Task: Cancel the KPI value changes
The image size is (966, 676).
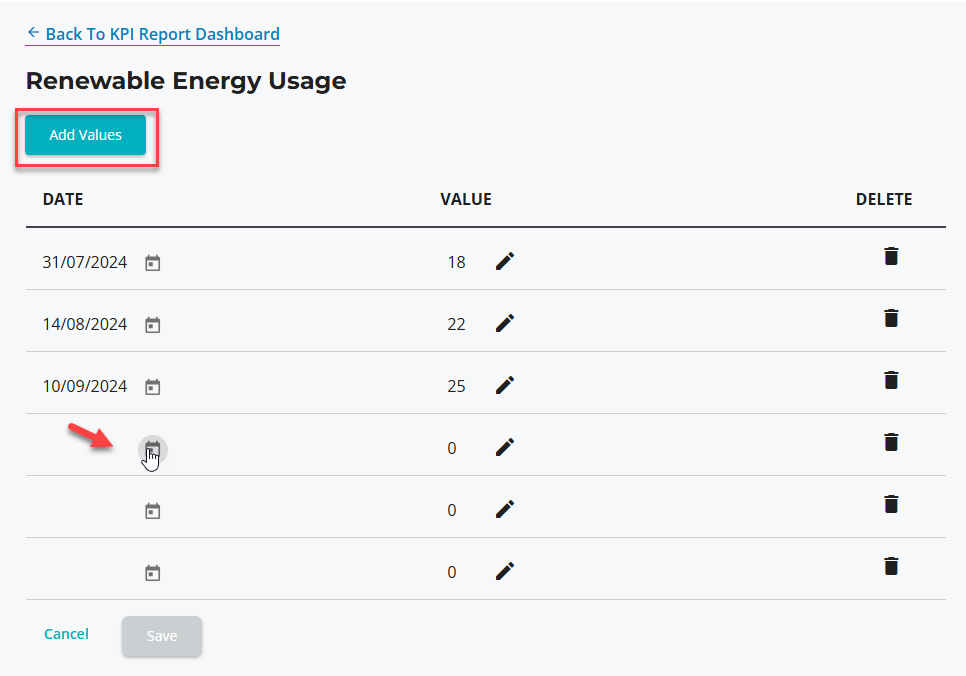Action: [67, 634]
